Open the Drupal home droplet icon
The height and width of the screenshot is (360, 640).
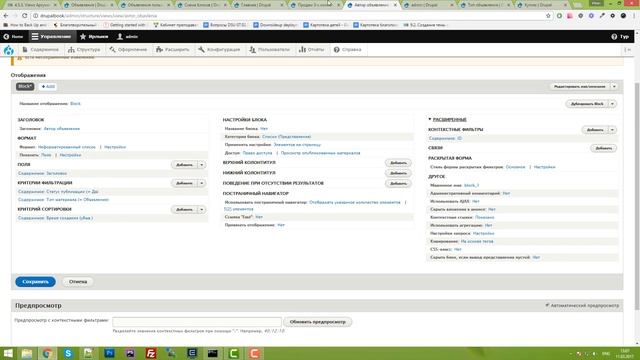tap(9, 50)
